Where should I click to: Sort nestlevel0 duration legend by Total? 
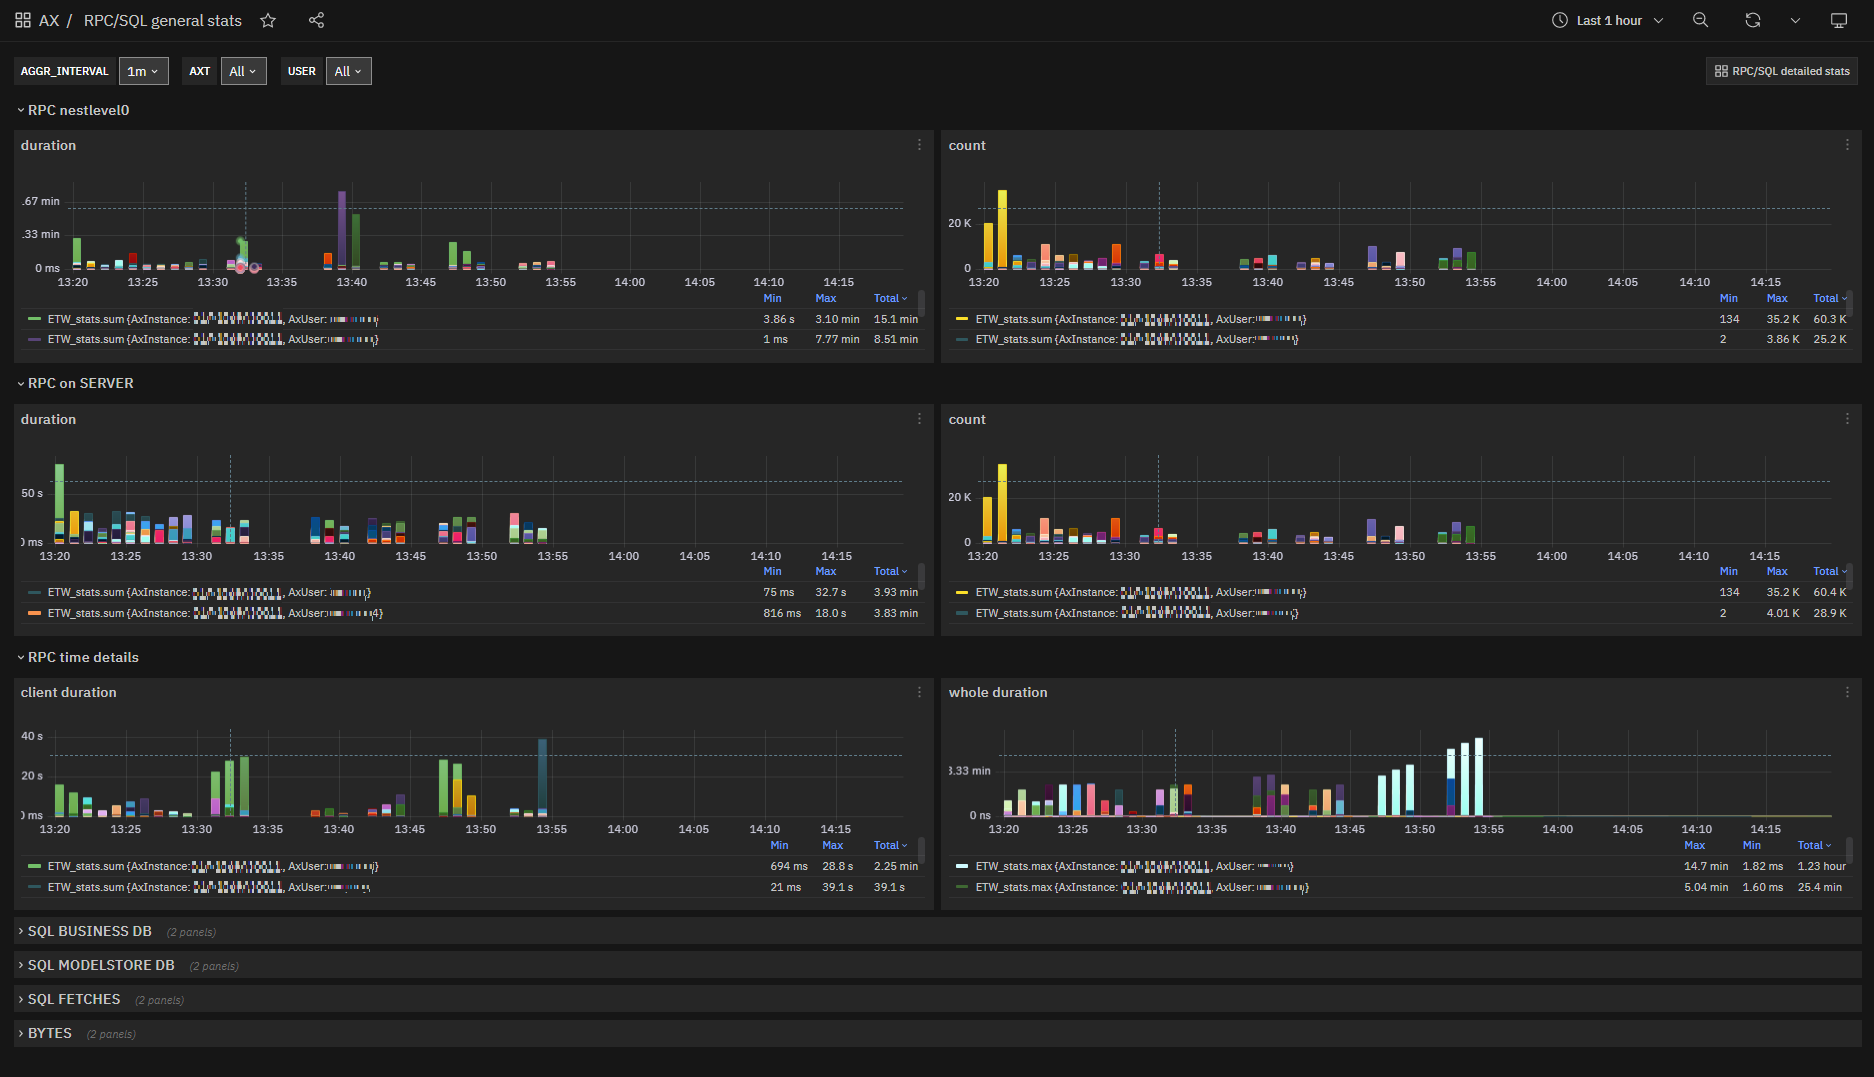pyautogui.click(x=890, y=298)
